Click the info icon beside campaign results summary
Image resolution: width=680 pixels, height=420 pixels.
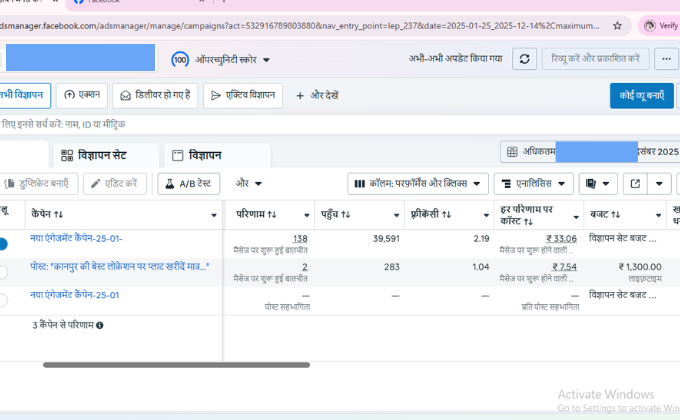pyautogui.click(x=100, y=325)
